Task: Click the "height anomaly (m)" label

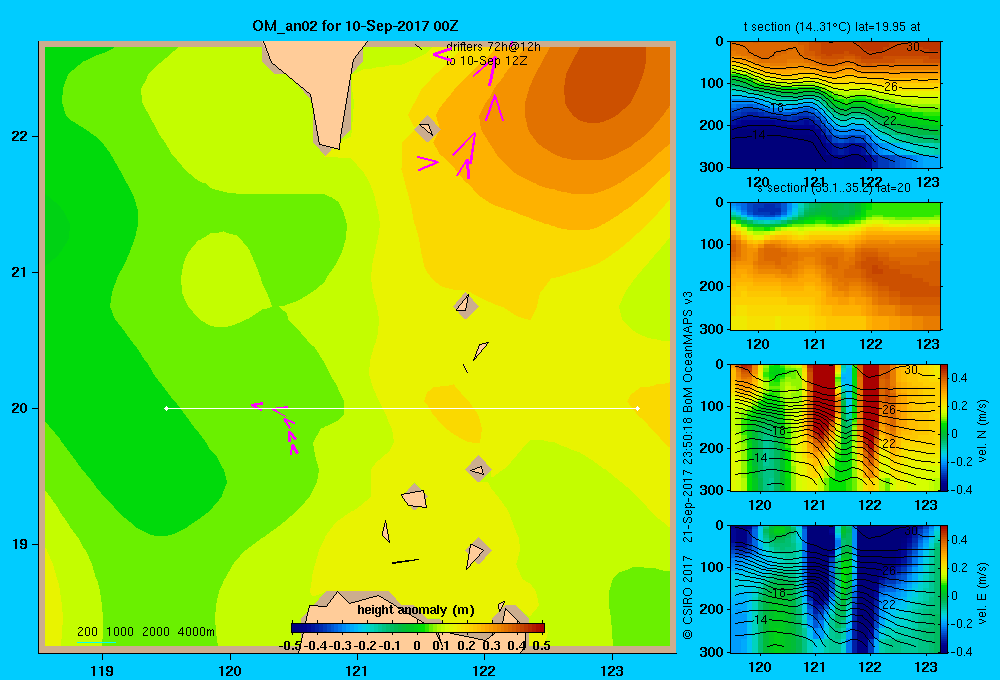Action: (416, 610)
